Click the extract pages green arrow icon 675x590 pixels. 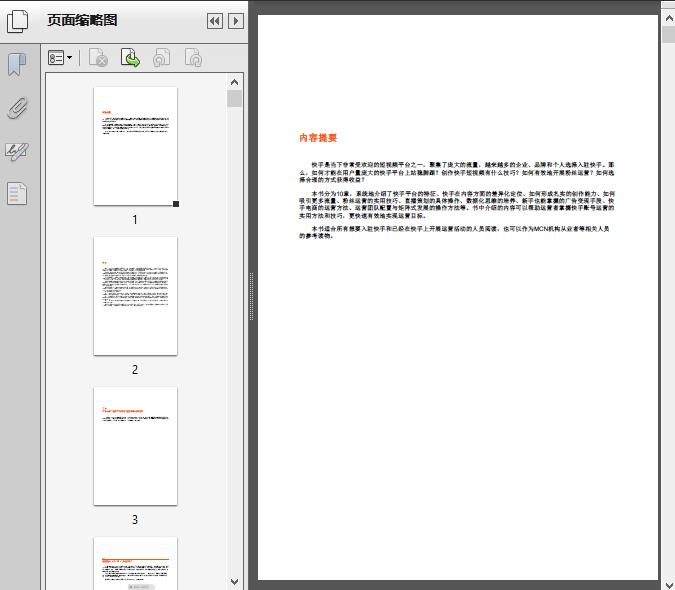tap(130, 58)
